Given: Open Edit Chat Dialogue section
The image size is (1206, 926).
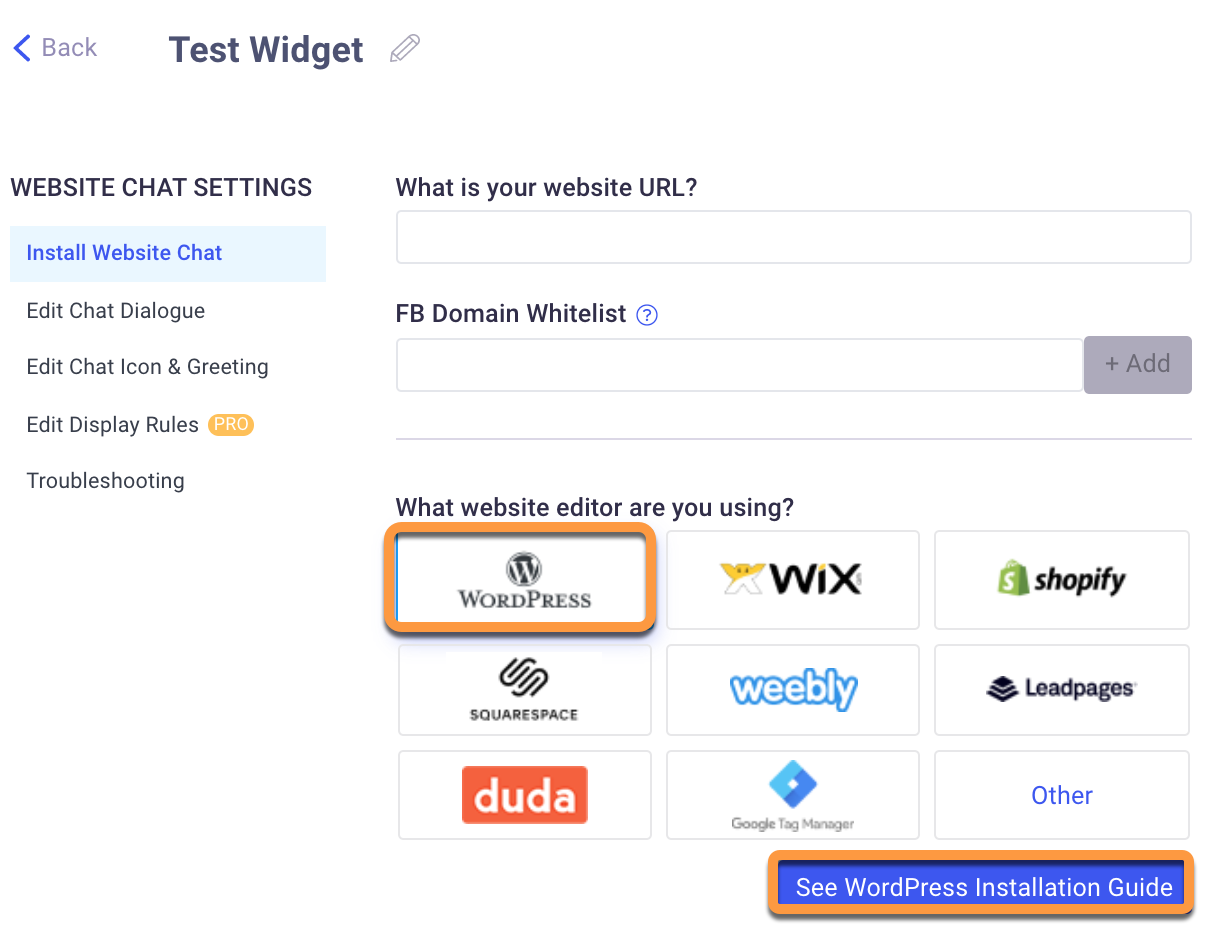Looking at the screenshot, I should 116,311.
